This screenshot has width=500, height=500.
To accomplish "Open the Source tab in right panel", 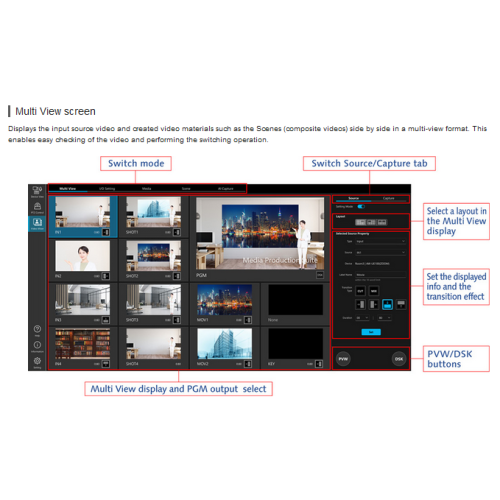I will pyautogui.click(x=354, y=199).
